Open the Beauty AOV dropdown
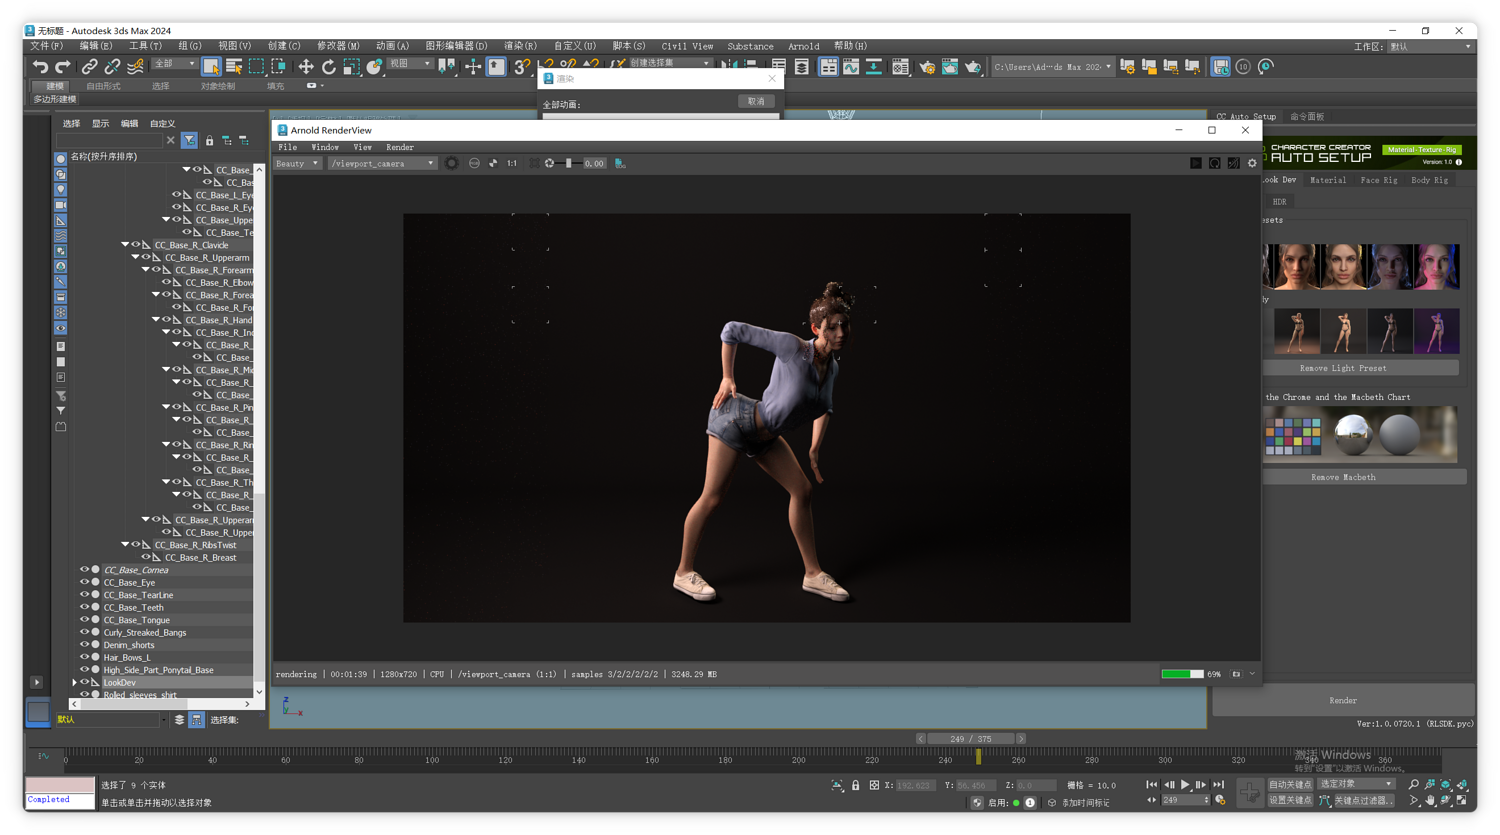Viewport: 1500px width, 835px height. pos(297,163)
